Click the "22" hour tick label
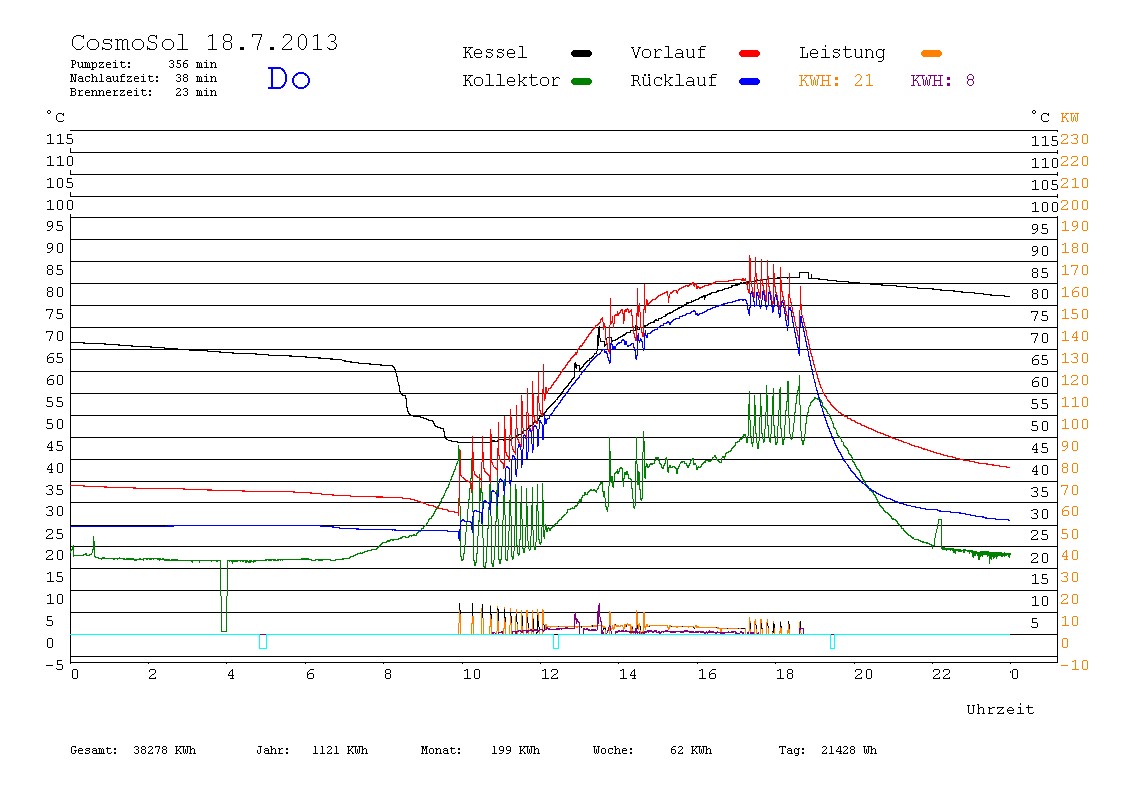The image size is (1148, 812). pyautogui.click(x=942, y=674)
